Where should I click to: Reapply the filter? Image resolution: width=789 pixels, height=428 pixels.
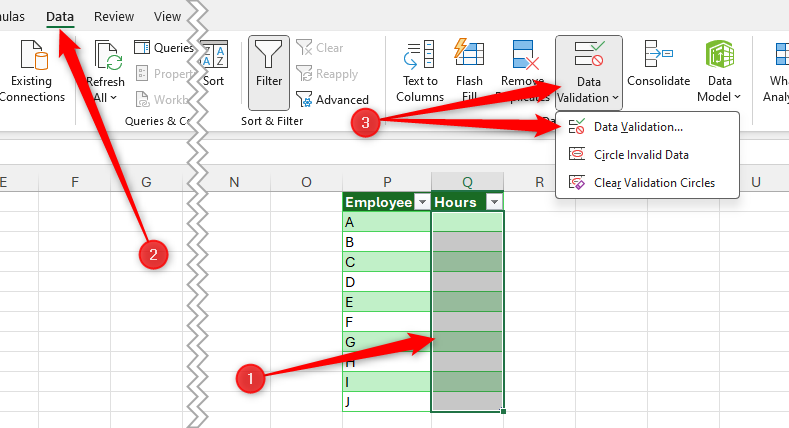327,74
